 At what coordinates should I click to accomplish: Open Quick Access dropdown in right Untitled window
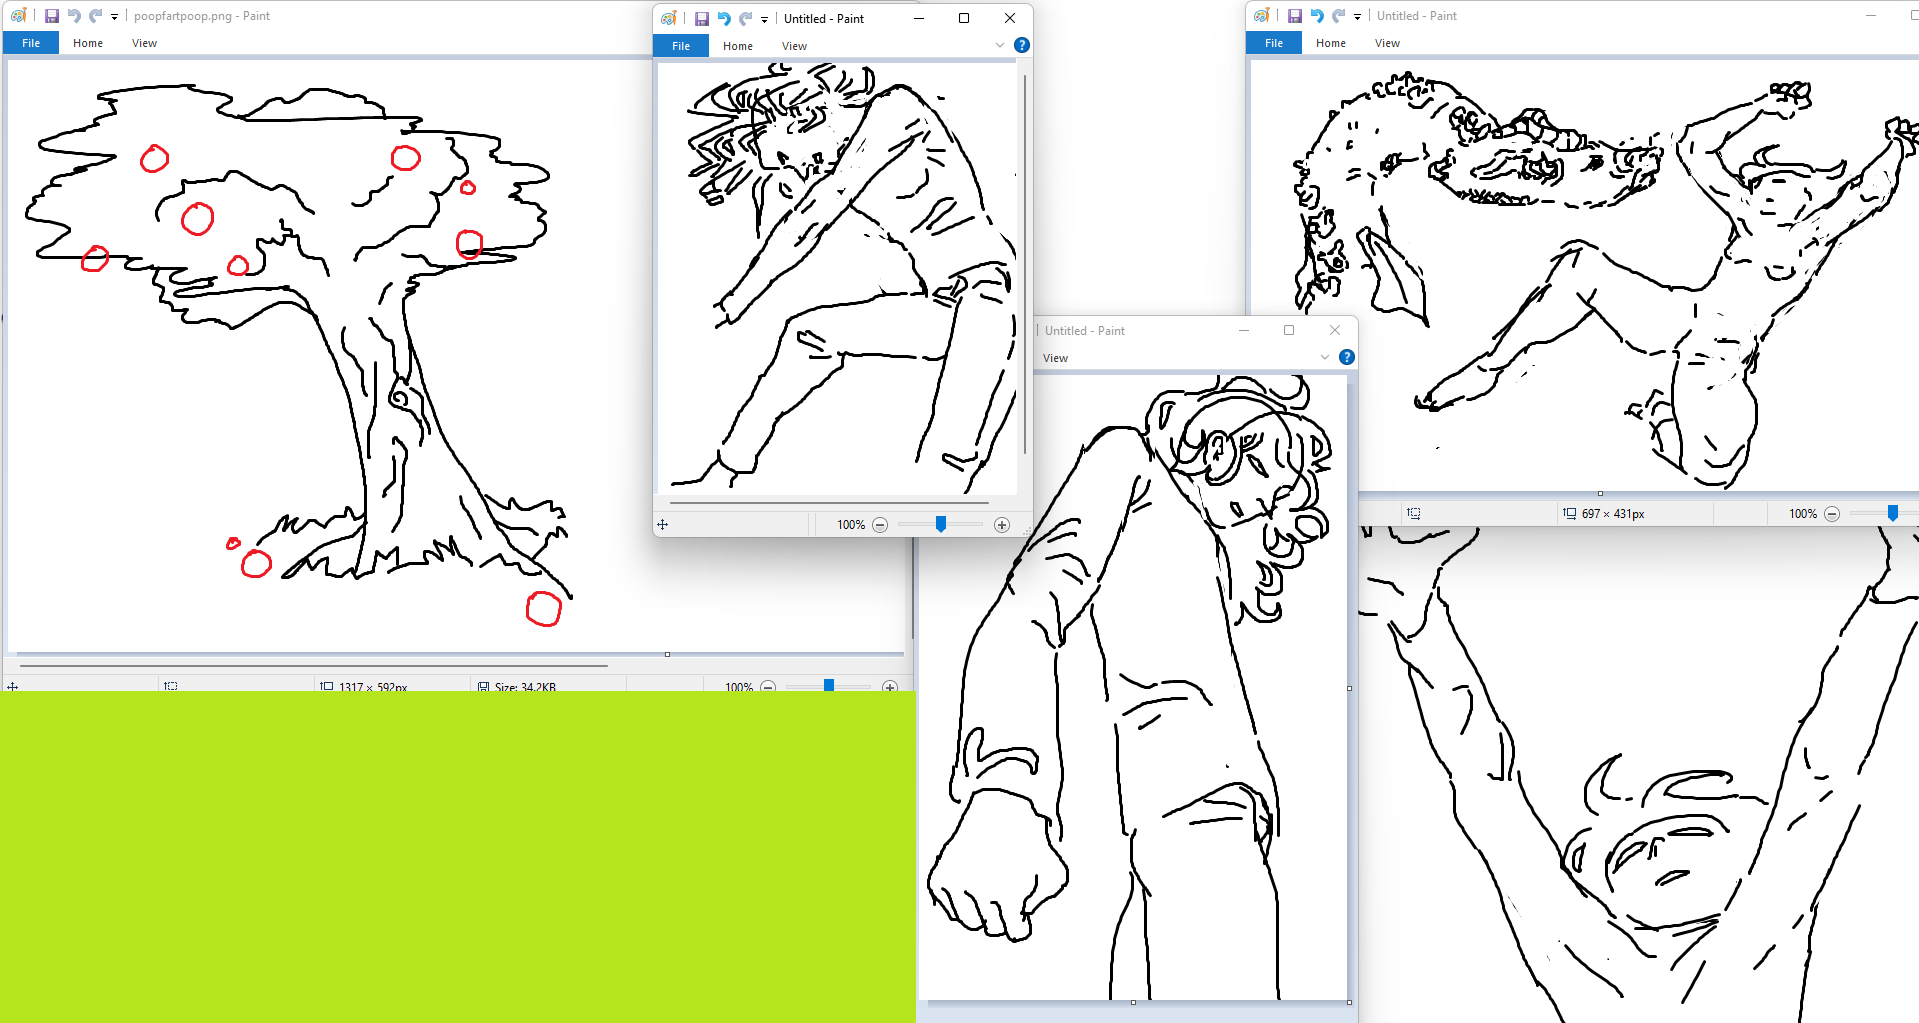point(1357,17)
